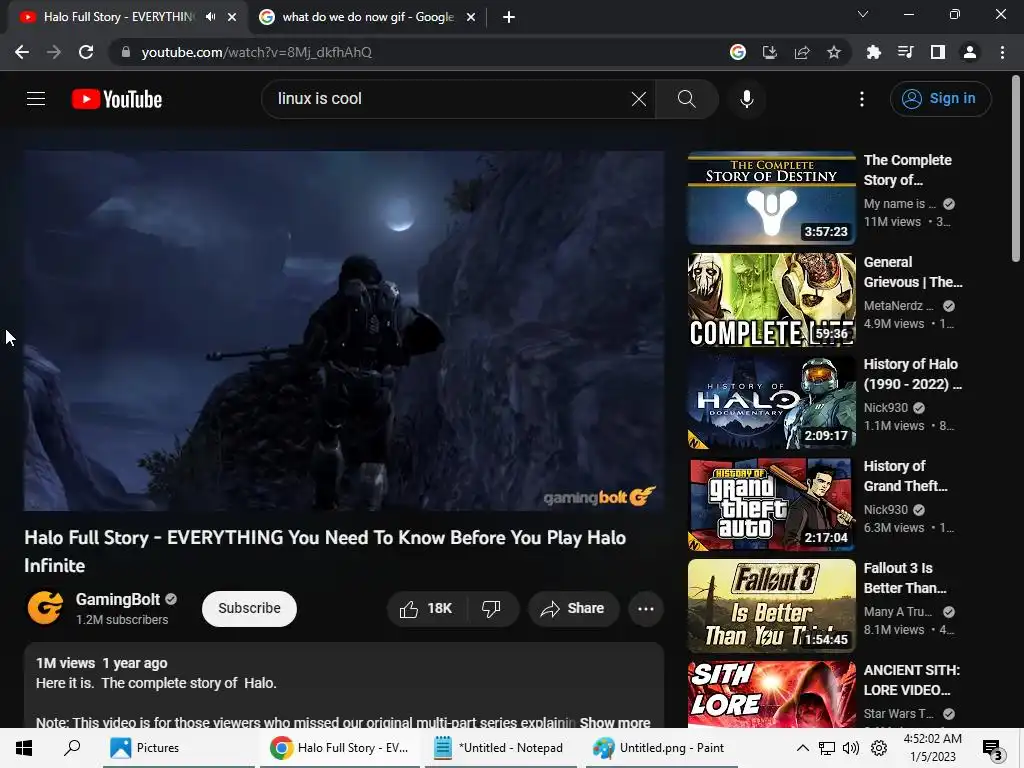This screenshot has width=1024, height=768.
Task: Open the GamingBolt channel name link
Action: (118, 599)
